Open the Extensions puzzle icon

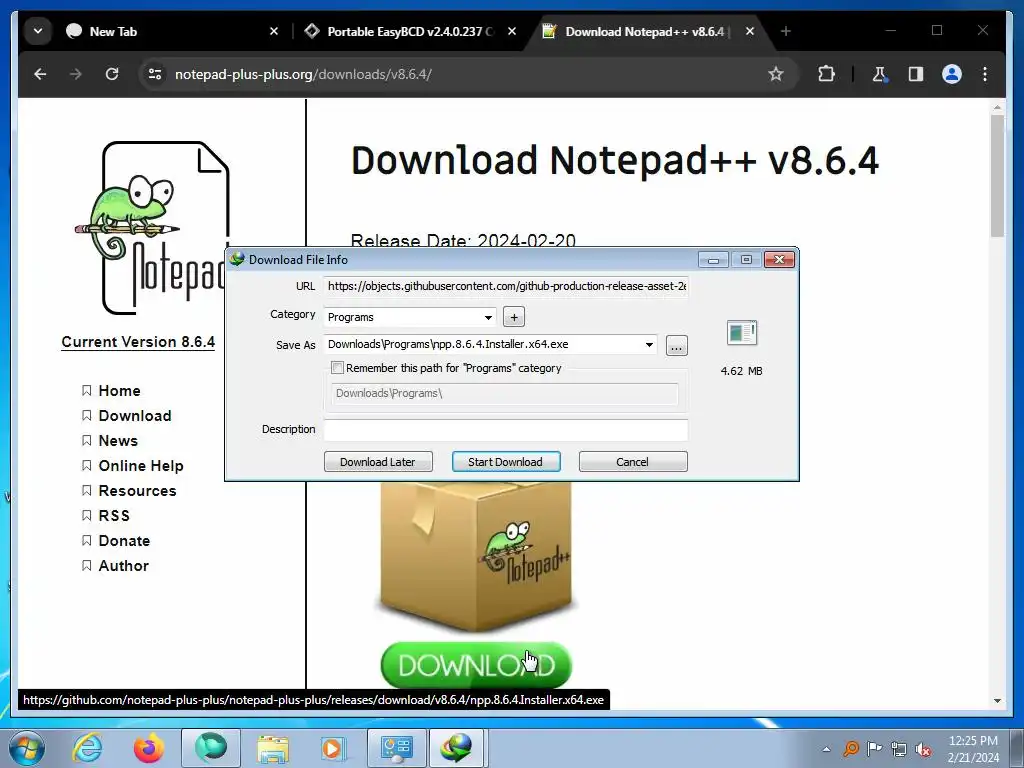(826, 74)
